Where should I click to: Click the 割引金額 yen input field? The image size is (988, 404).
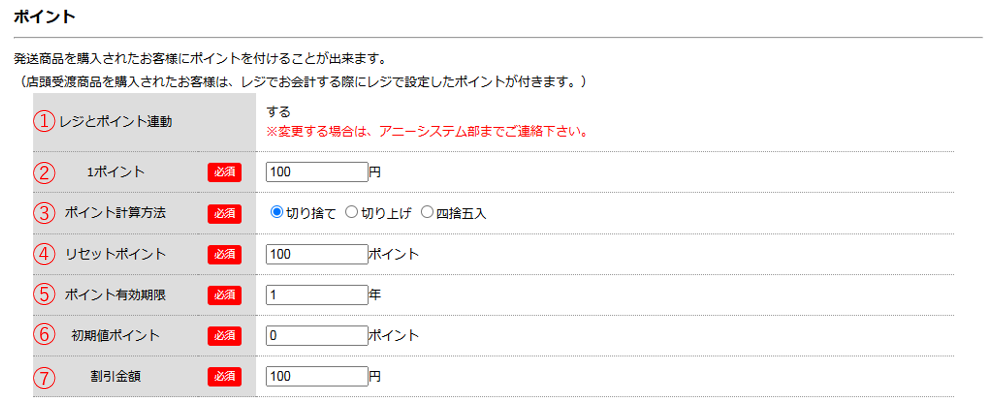click(x=317, y=377)
